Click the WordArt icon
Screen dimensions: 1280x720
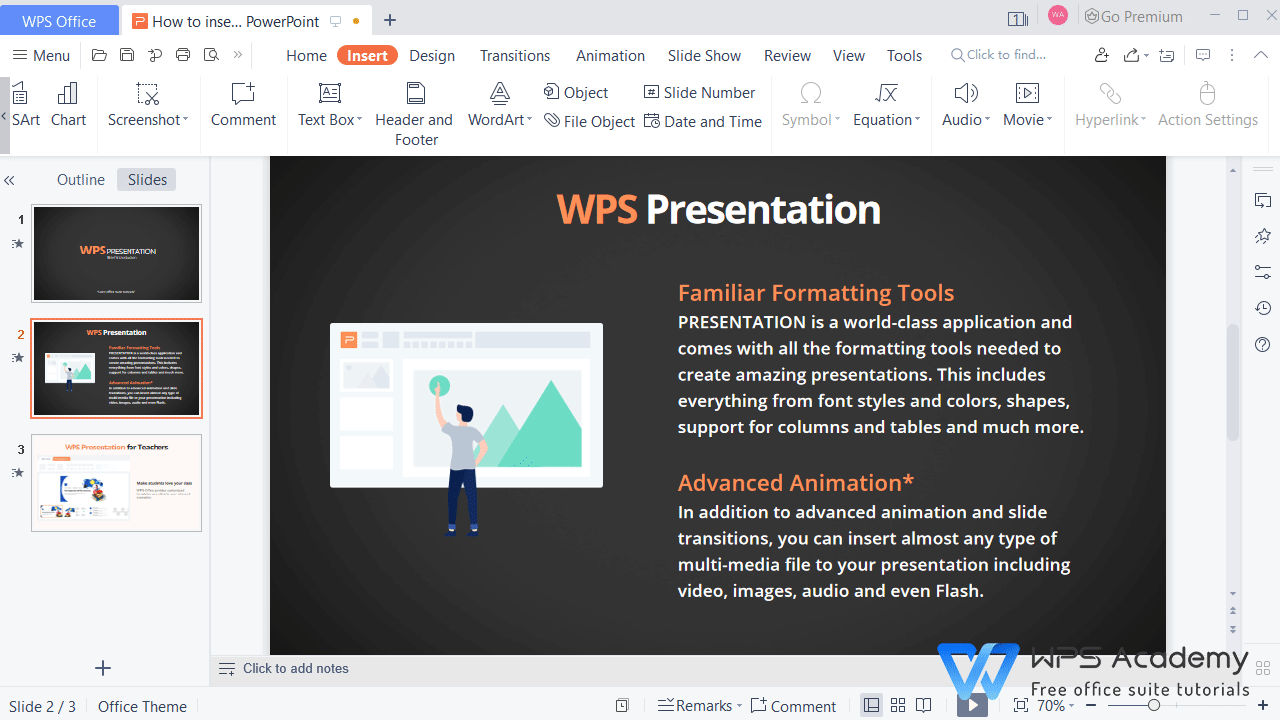500,94
